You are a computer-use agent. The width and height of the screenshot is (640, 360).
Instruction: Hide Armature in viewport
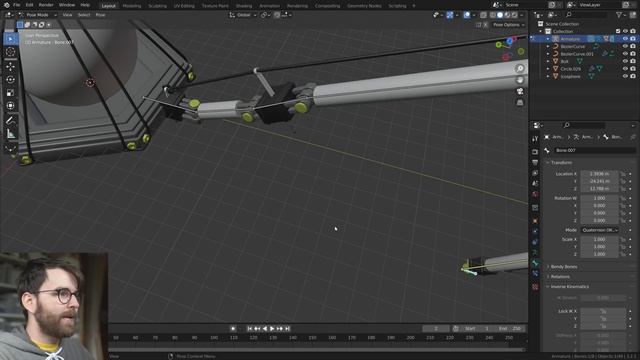pos(625,39)
